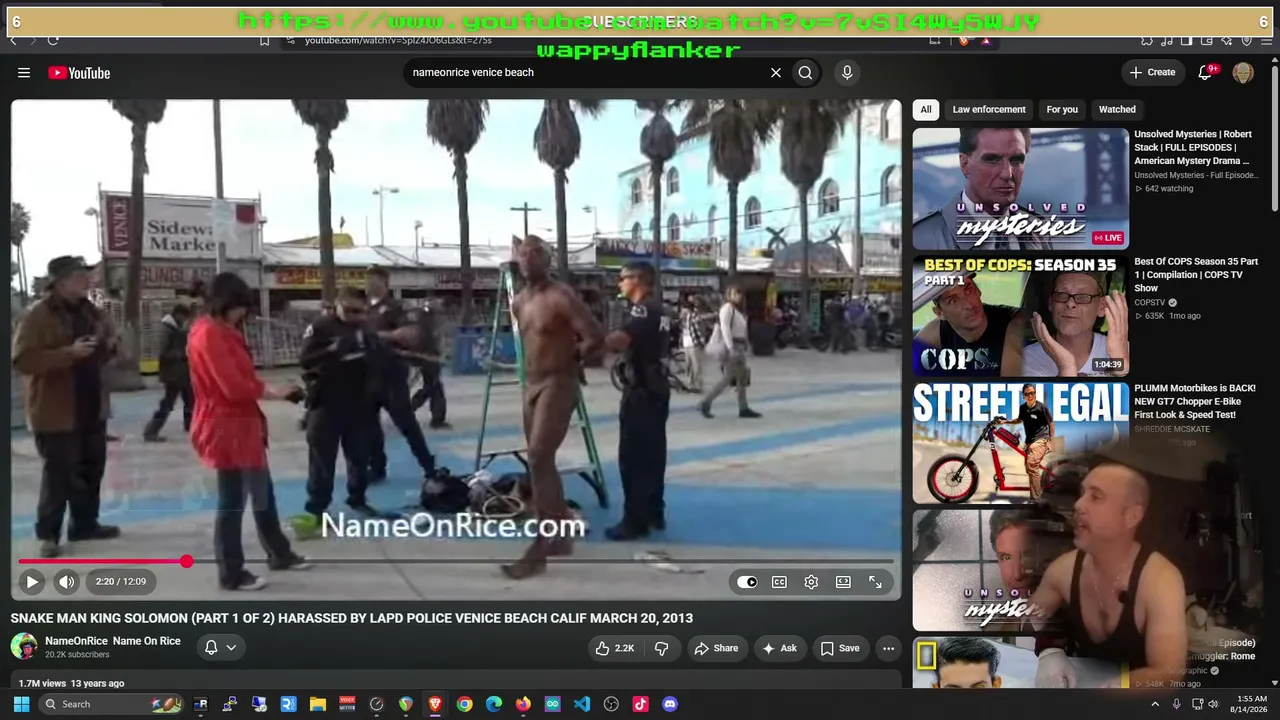
Task: Click the Windows taskbar Search box
Action: pyautogui.click(x=111, y=704)
